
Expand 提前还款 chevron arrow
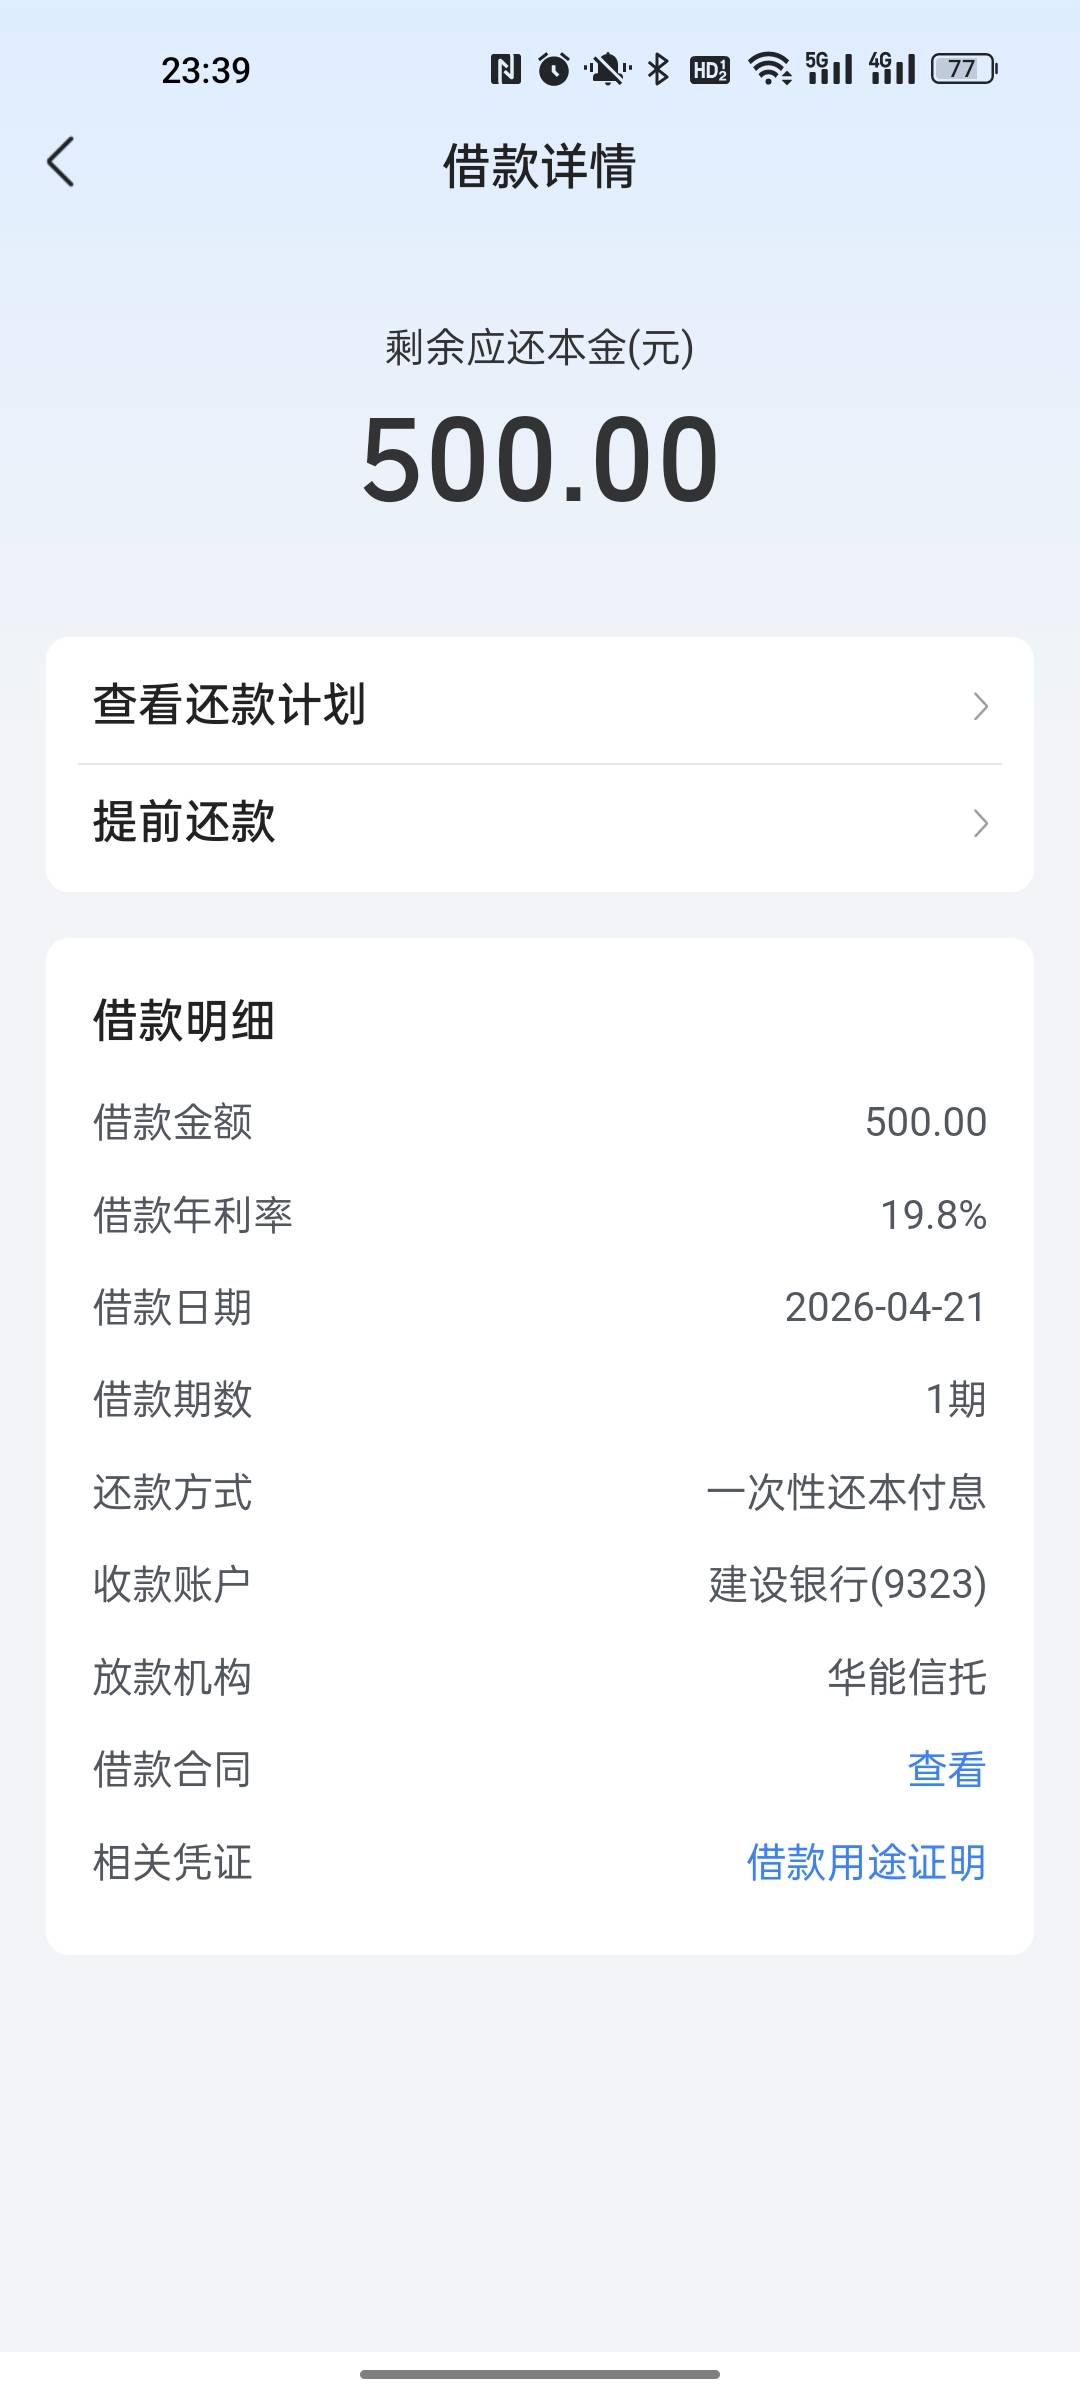(980, 823)
